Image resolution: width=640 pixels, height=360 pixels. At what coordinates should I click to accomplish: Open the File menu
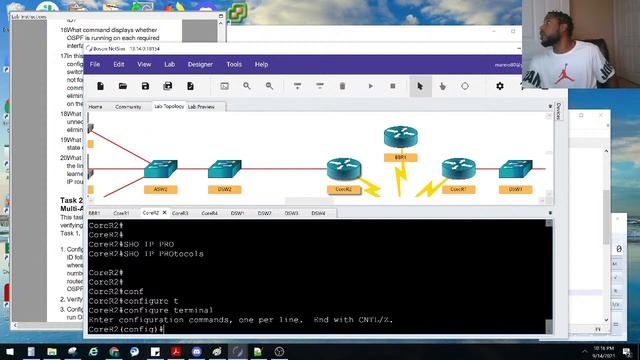click(95, 64)
